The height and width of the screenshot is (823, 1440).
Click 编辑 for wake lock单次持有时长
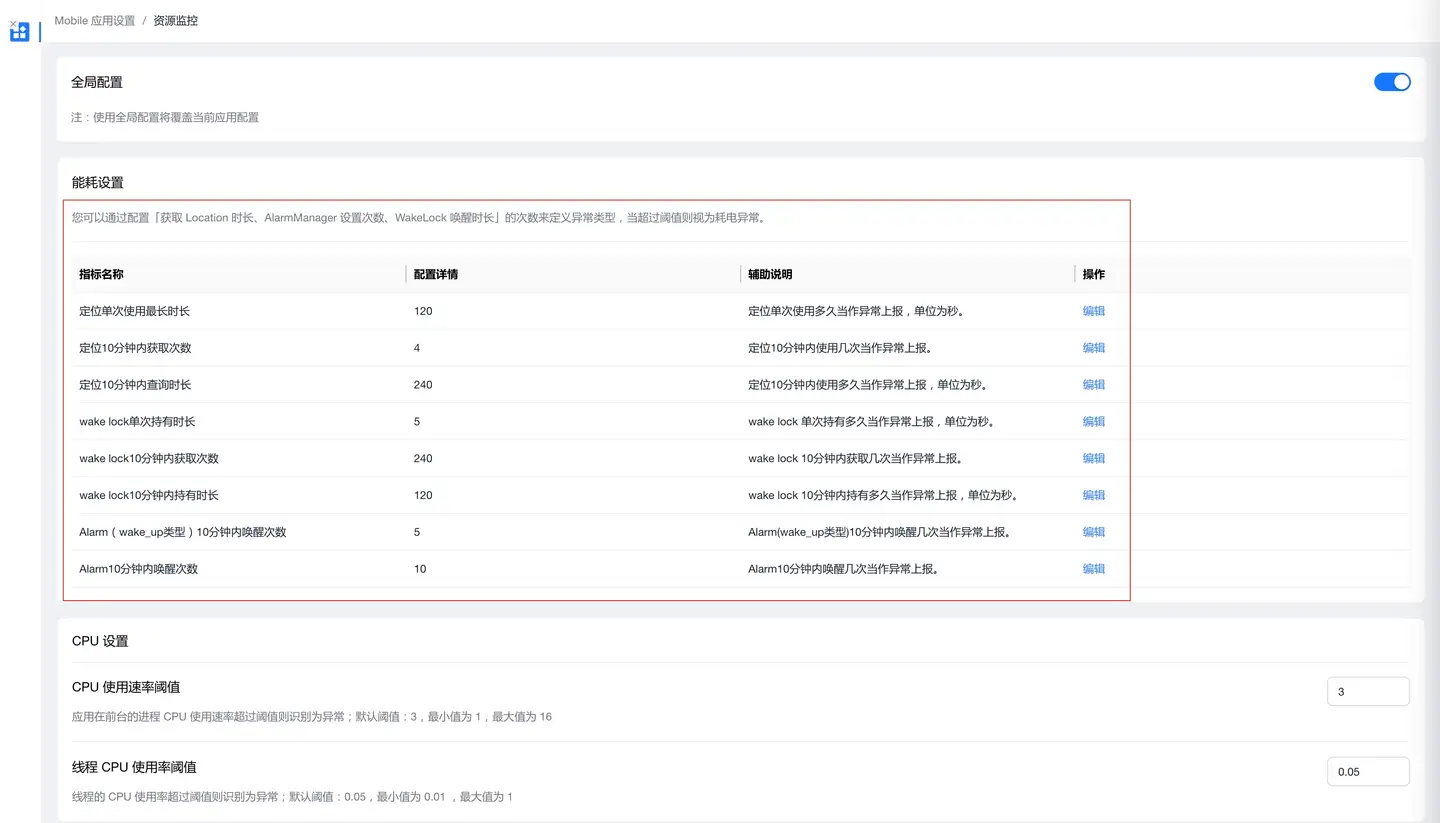[x=1093, y=422]
